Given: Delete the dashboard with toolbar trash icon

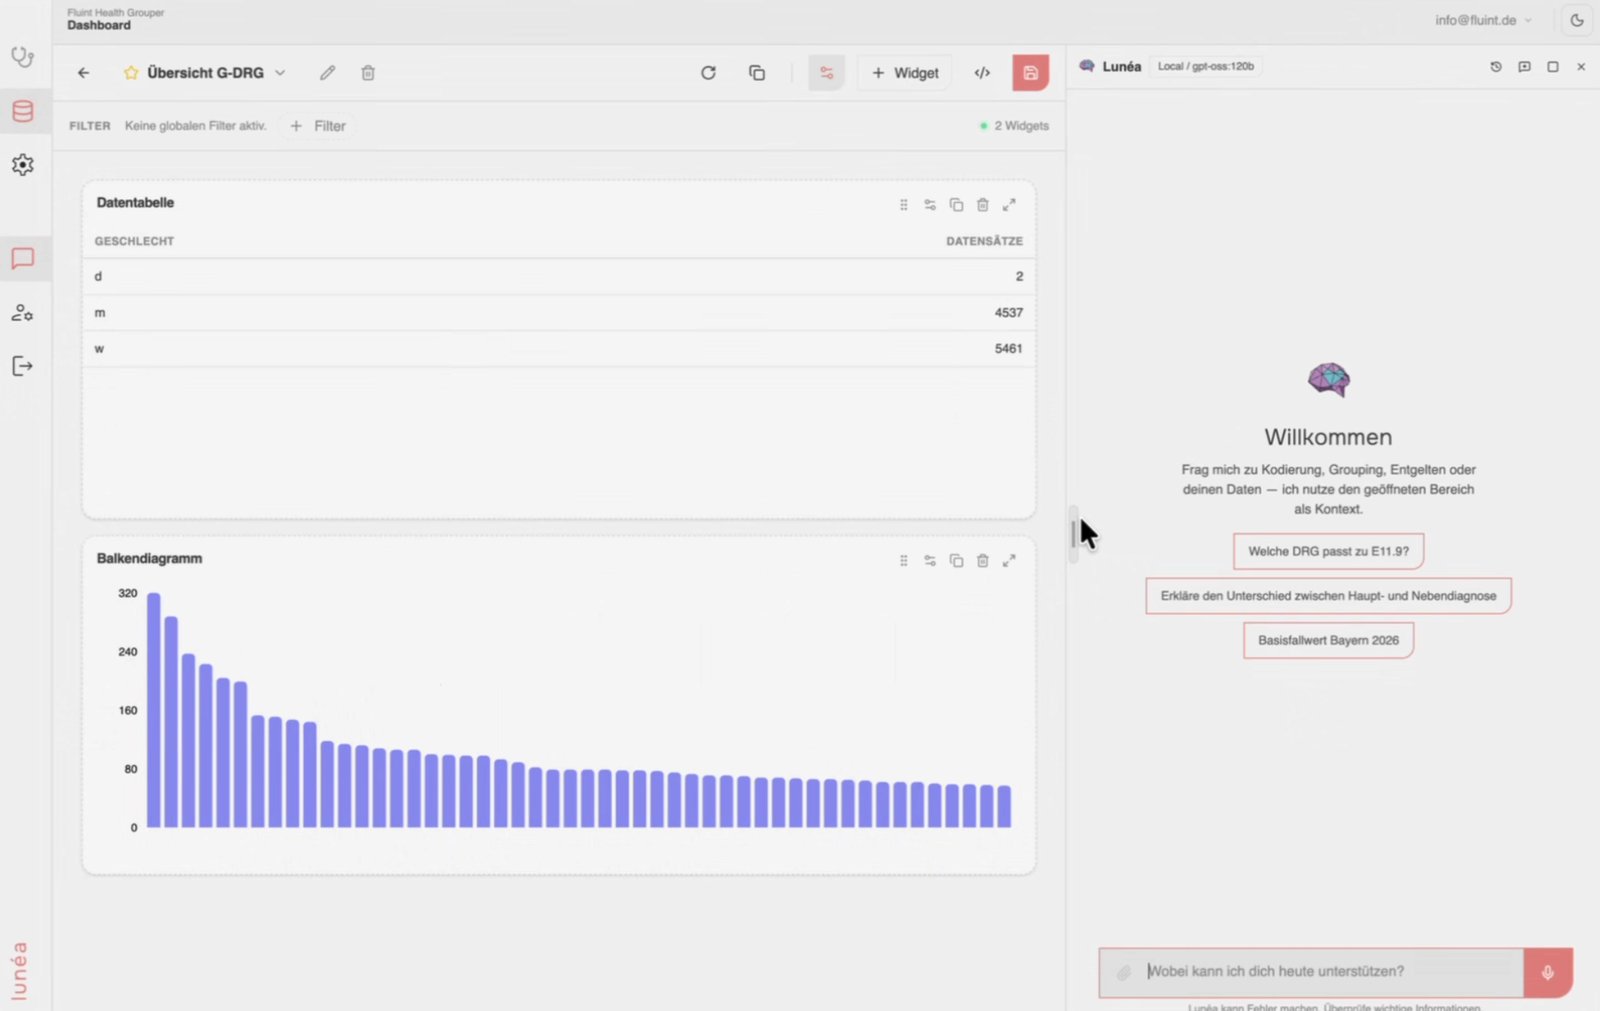Looking at the screenshot, I should click(368, 73).
